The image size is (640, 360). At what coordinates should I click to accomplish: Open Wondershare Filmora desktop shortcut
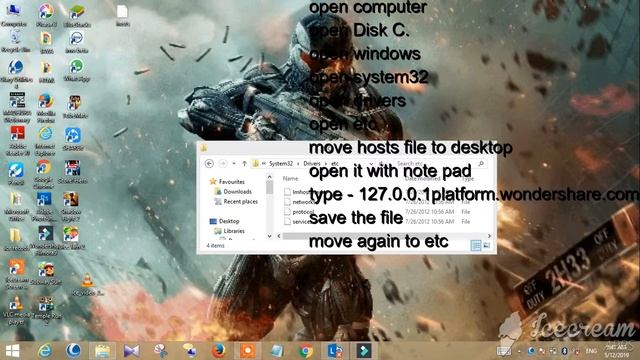pyautogui.click(x=45, y=240)
